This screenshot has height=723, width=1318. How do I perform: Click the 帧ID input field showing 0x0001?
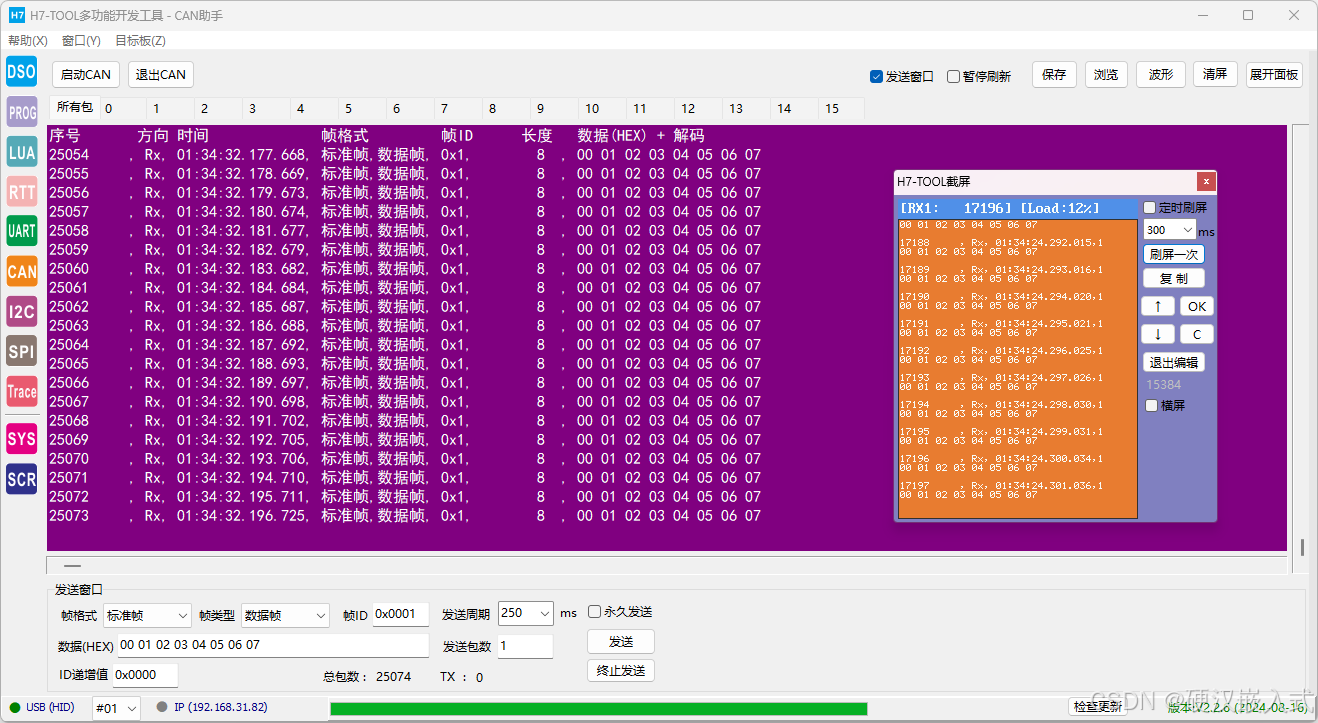click(x=401, y=614)
